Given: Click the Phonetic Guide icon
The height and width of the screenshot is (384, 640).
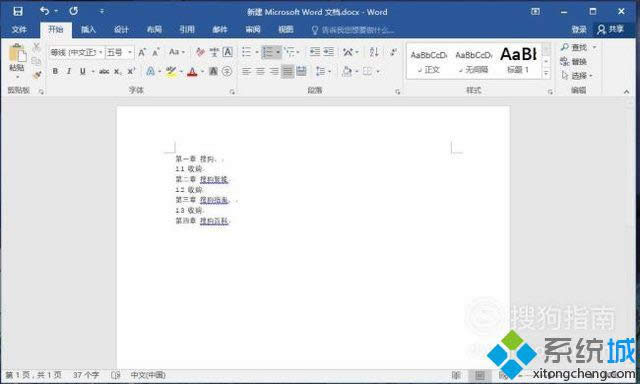Looking at the screenshot, I should [214, 52].
